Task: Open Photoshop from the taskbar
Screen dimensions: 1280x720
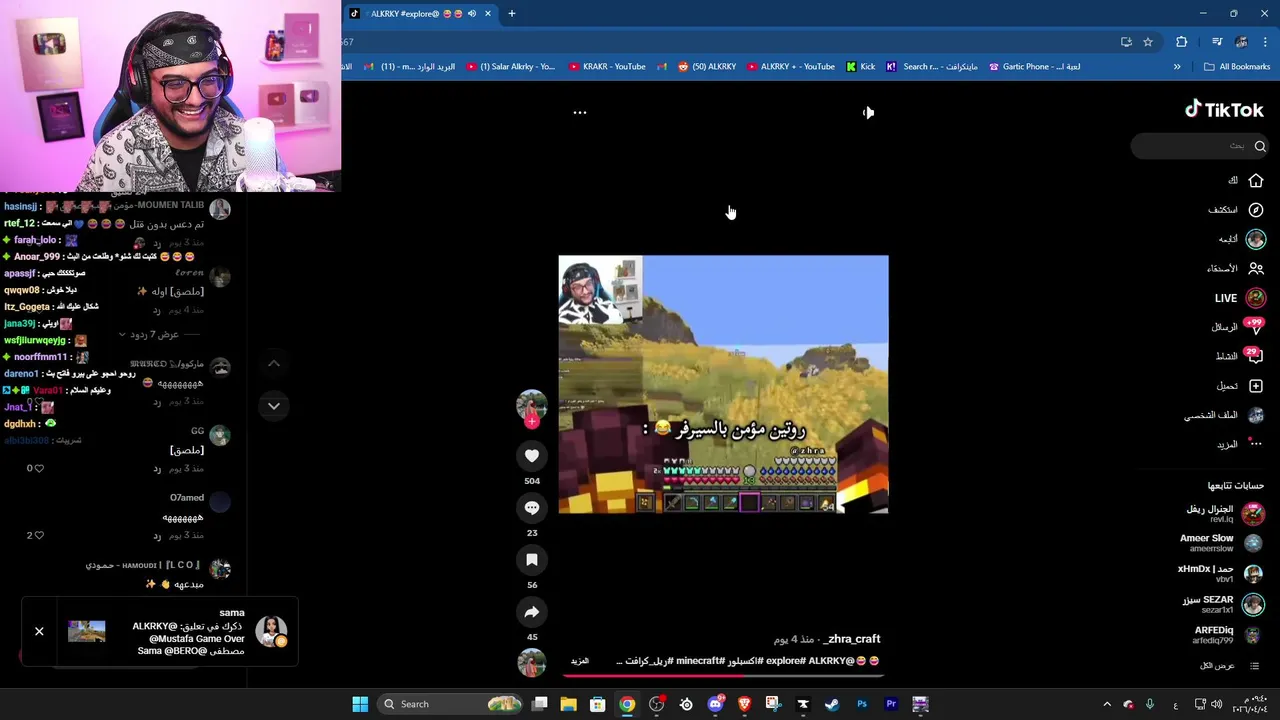Action: pyautogui.click(x=862, y=704)
